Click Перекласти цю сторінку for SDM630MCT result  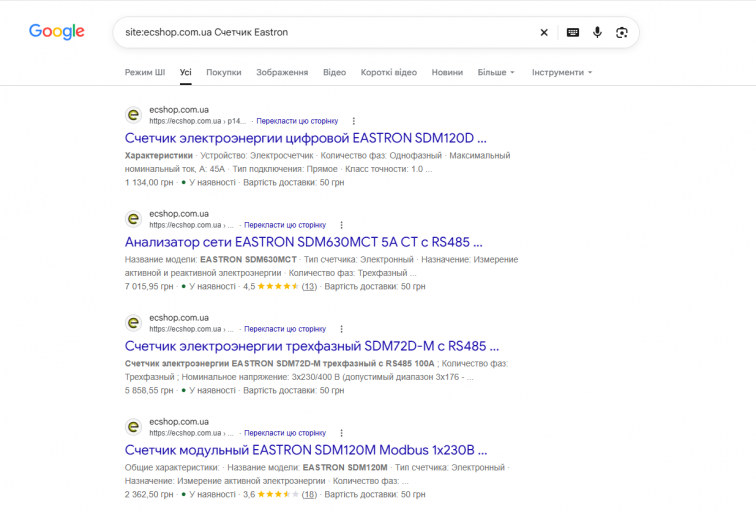pyautogui.click(x=285, y=225)
